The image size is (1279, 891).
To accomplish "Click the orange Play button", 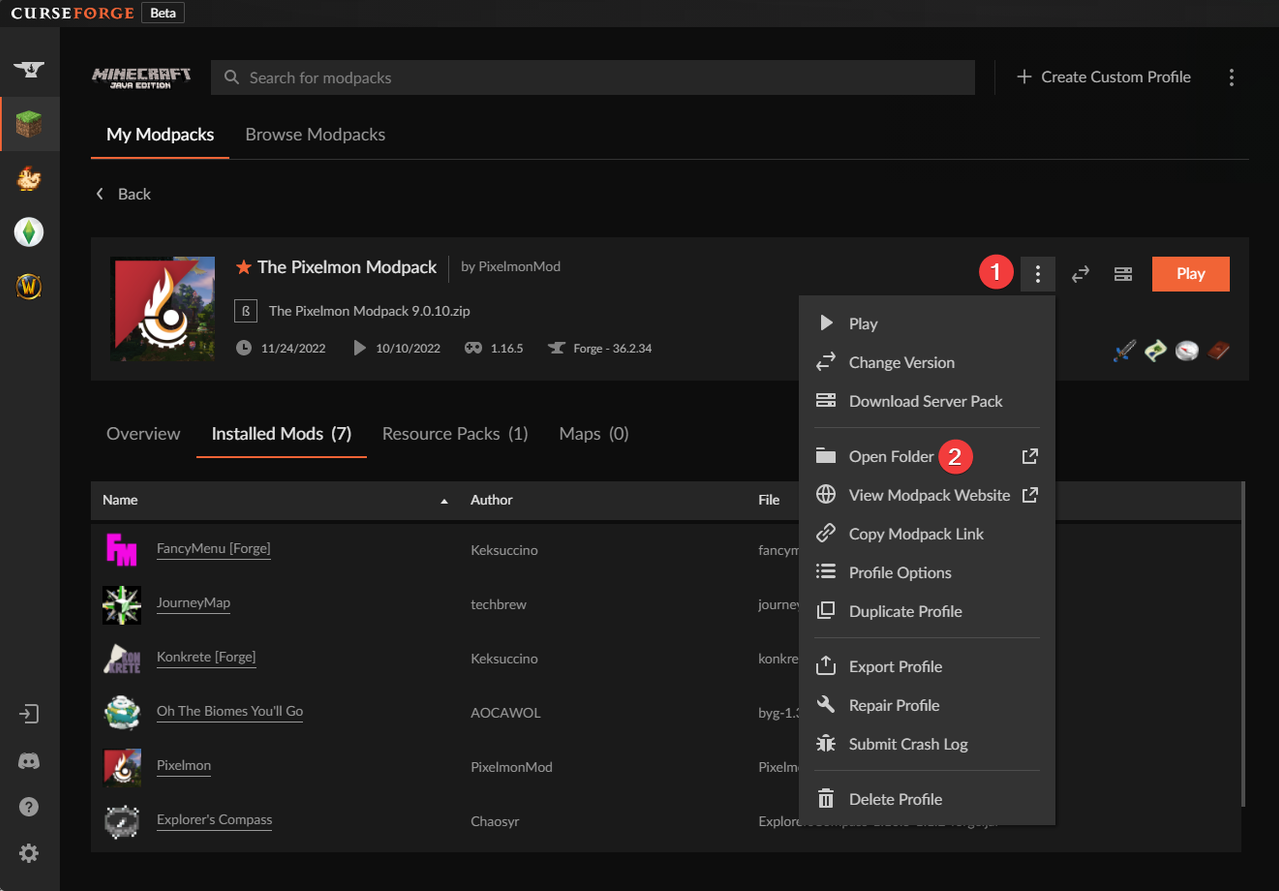I will (x=1190, y=274).
